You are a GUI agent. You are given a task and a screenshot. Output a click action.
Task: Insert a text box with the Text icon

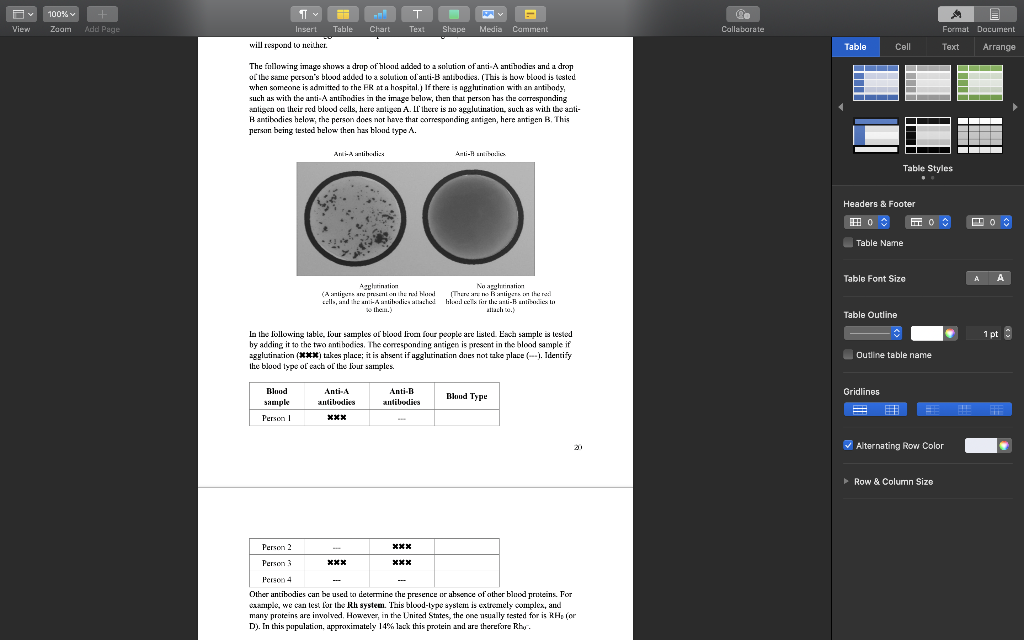click(417, 13)
